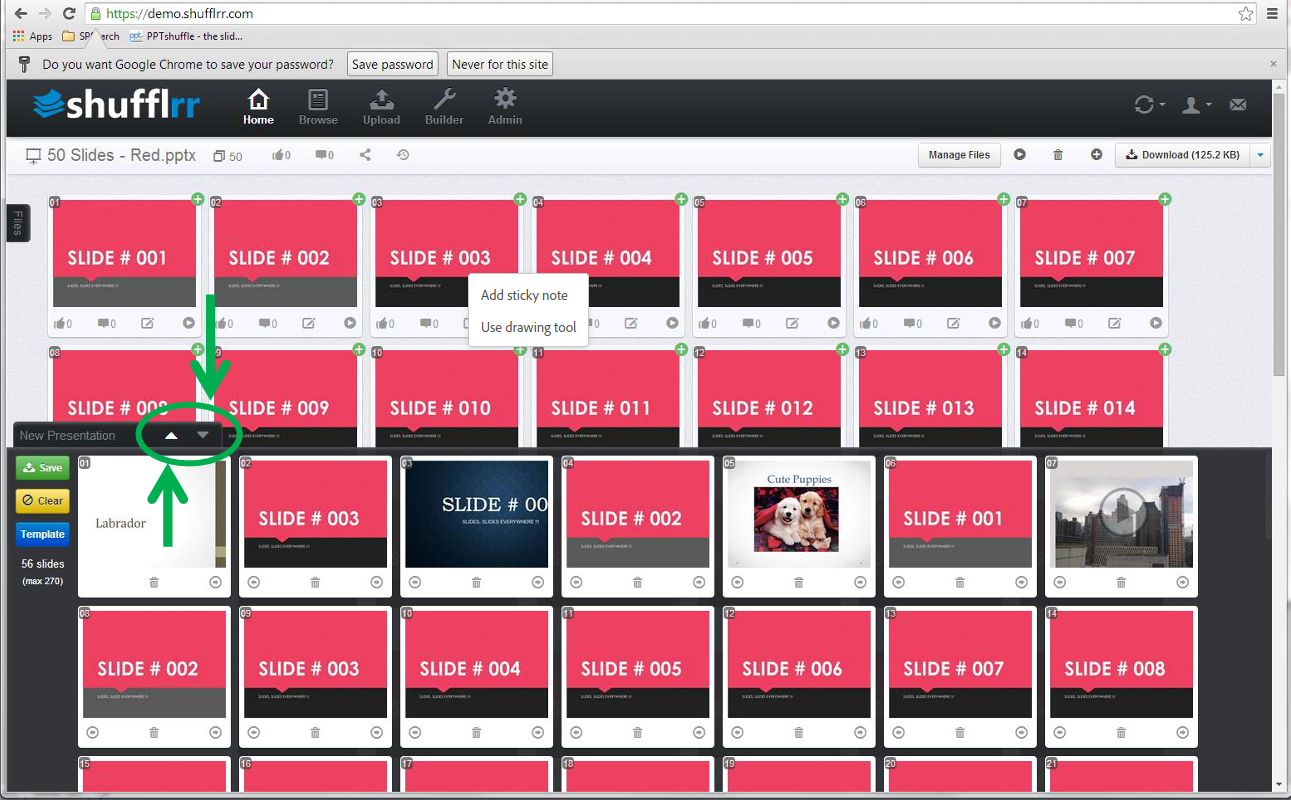Delete Cute Puppies slide from tray
The width and height of the screenshot is (1291, 800).
coord(798,582)
